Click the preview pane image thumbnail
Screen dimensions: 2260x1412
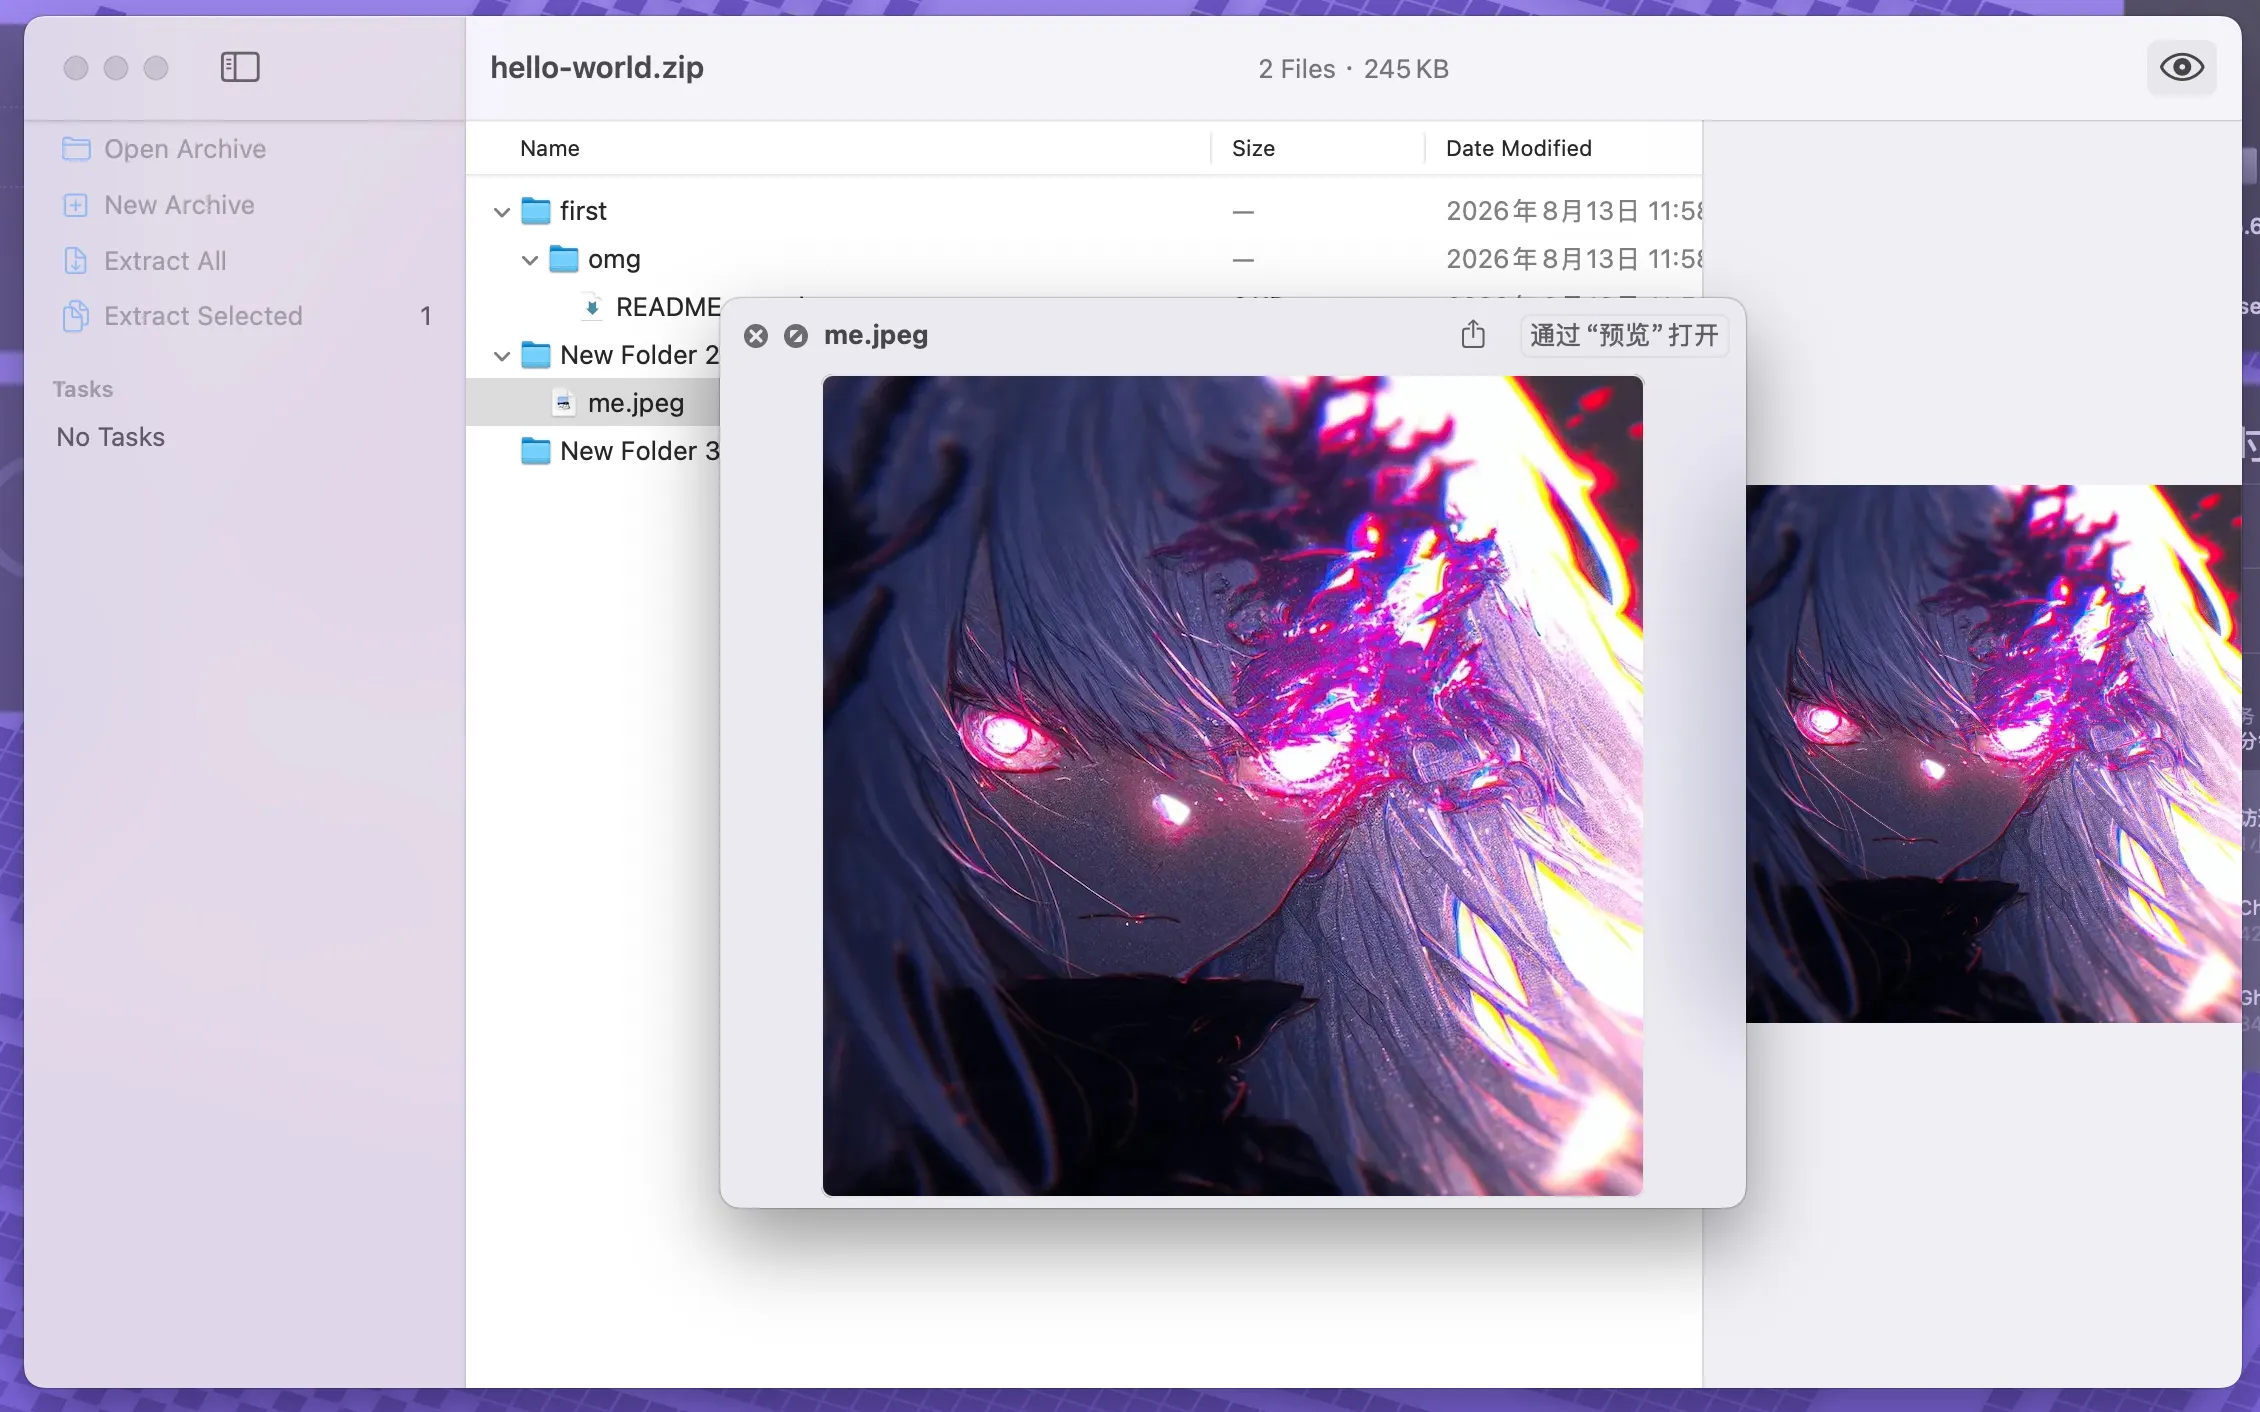tap(1993, 754)
